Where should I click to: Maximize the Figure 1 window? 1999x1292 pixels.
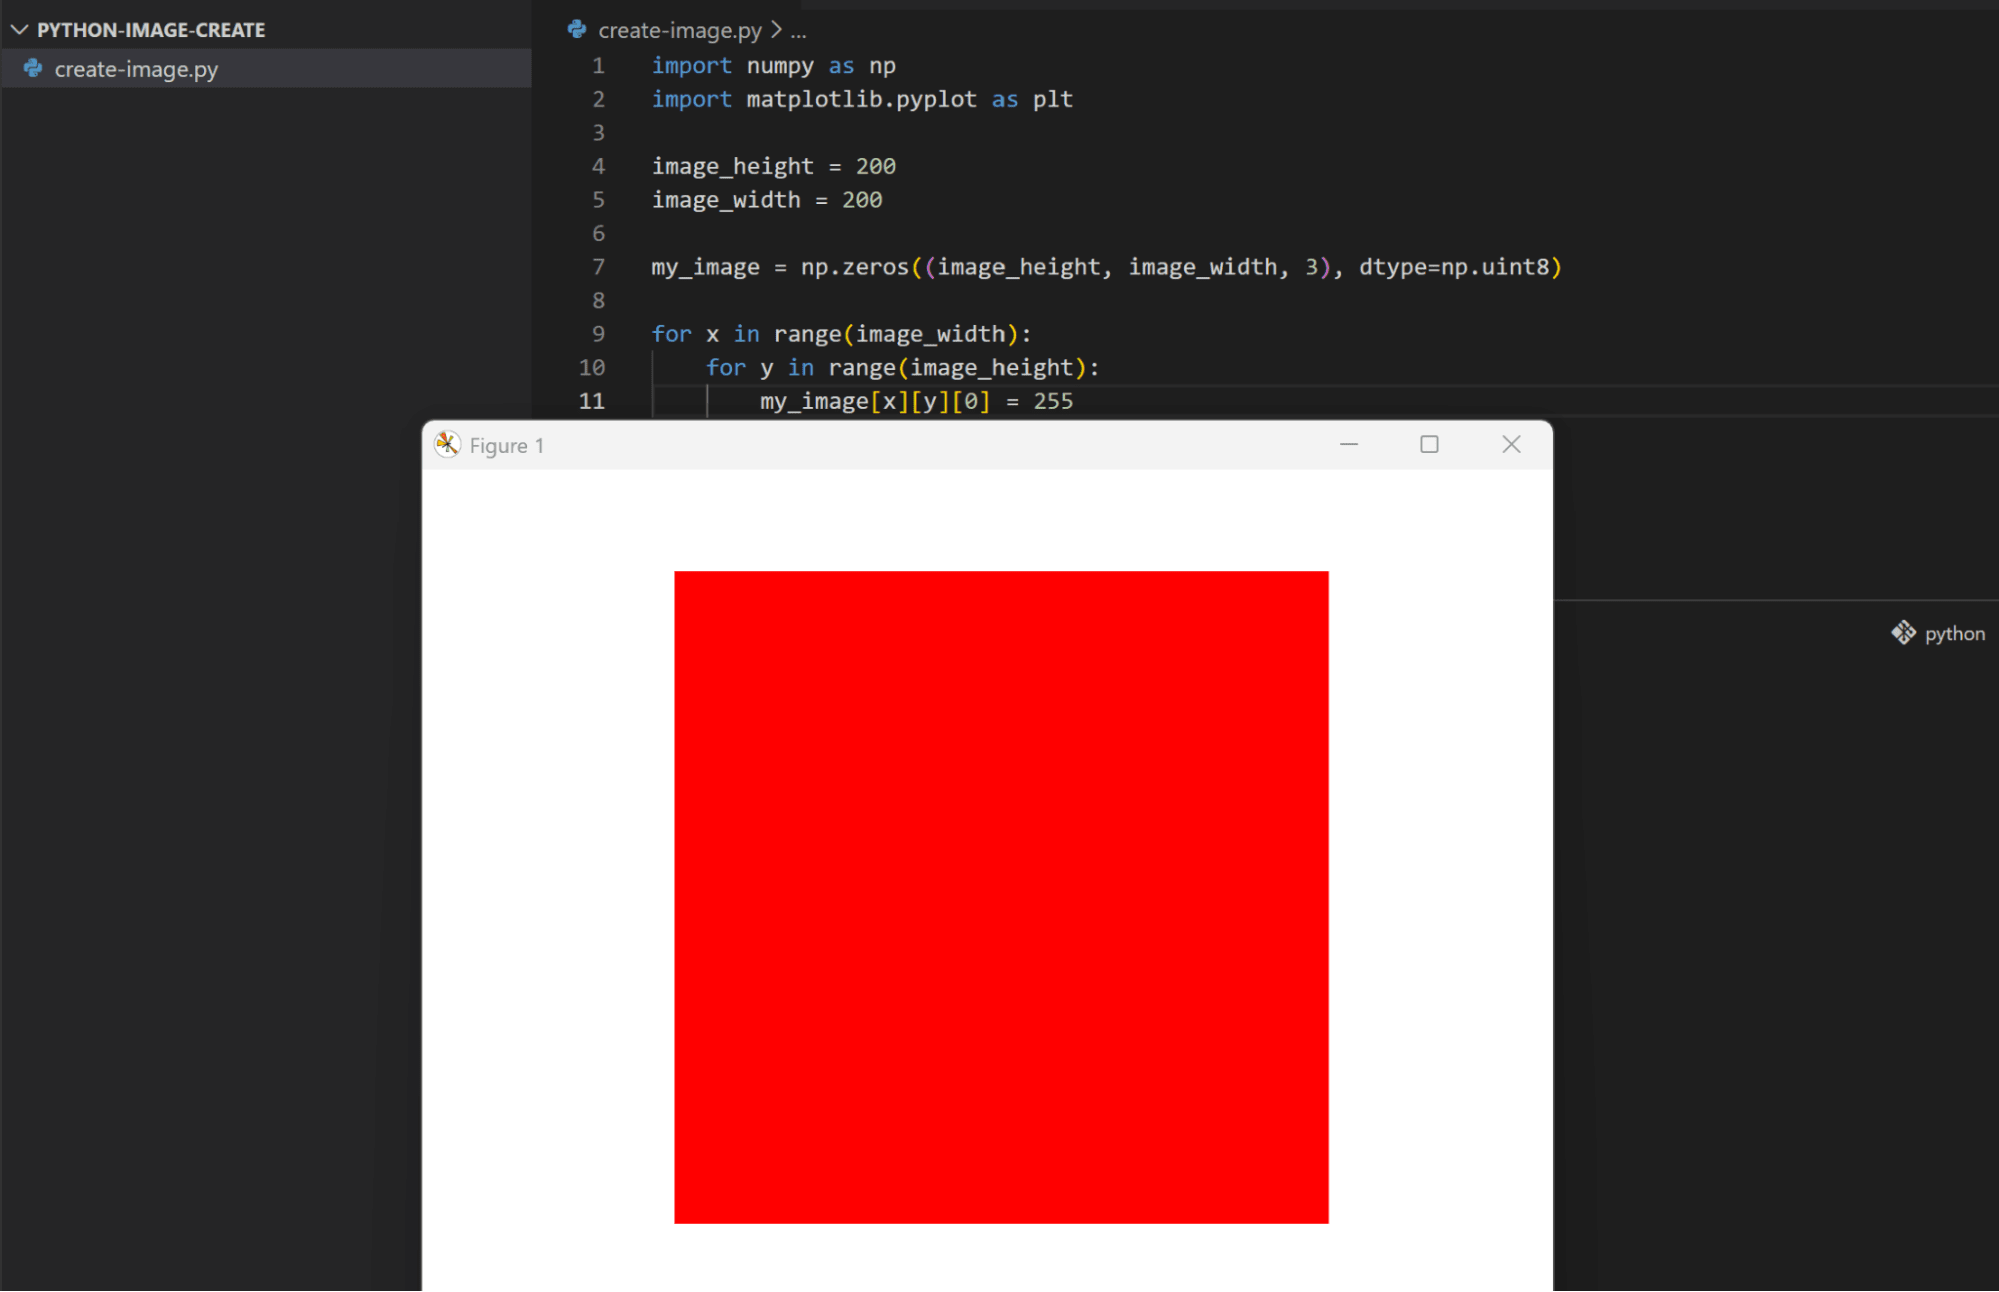pyautogui.click(x=1429, y=444)
